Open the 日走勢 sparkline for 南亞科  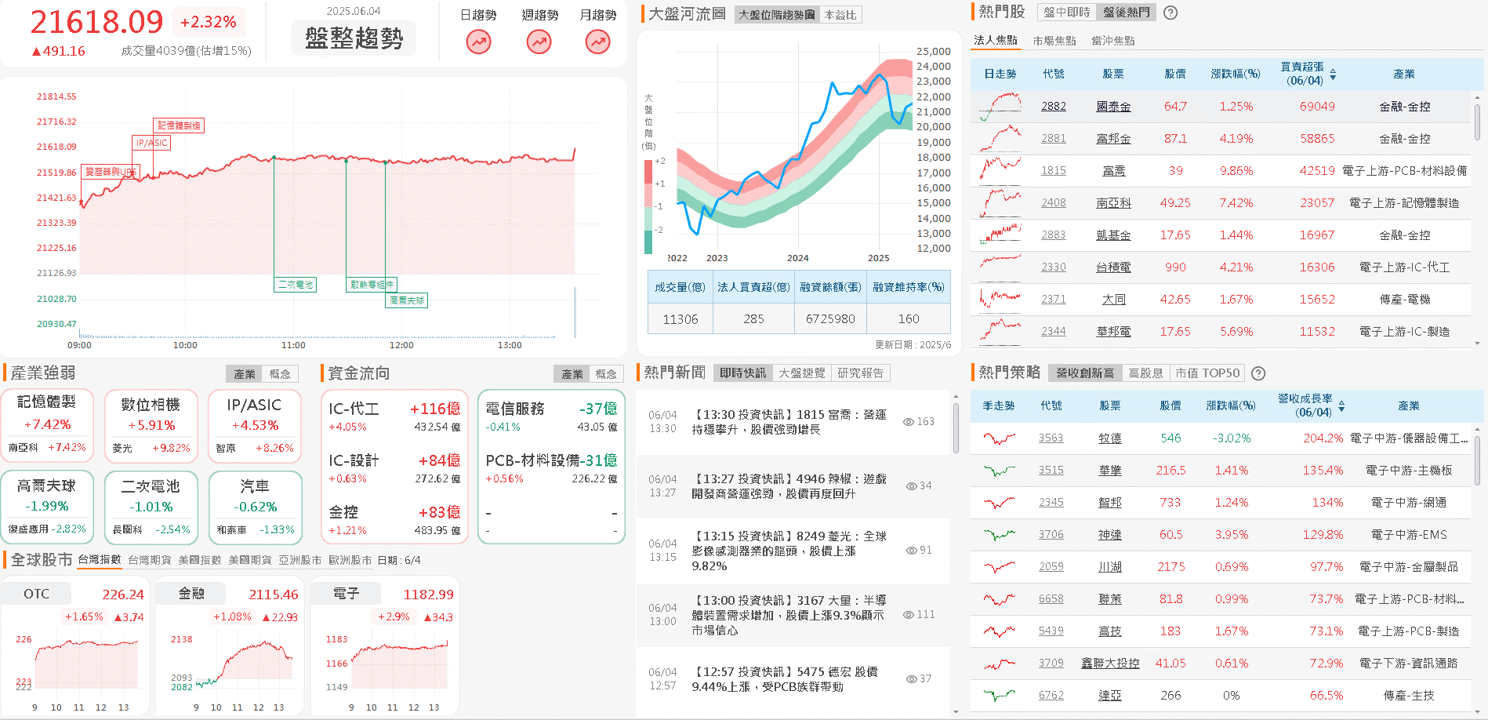click(1000, 202)
